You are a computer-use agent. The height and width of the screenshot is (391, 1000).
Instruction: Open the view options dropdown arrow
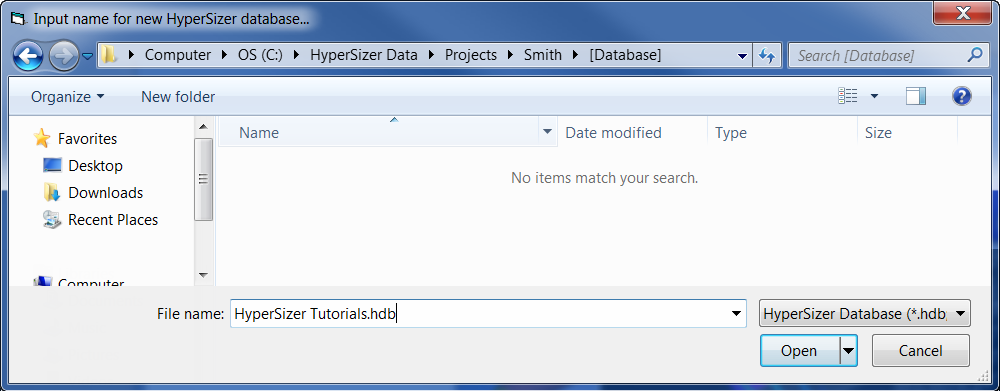click(x=874, y=96)
